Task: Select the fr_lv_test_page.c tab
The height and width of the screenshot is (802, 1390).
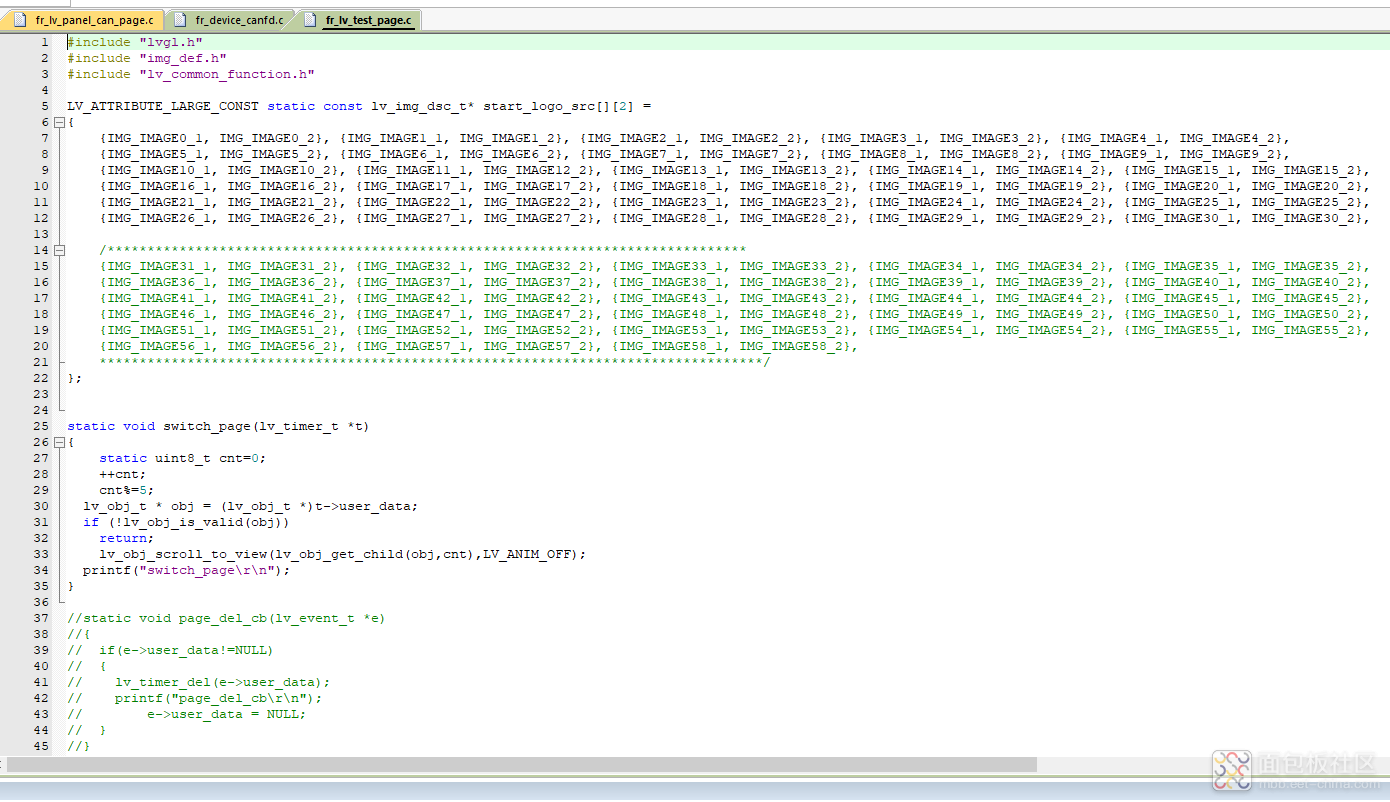Action: tap(358, 20)
